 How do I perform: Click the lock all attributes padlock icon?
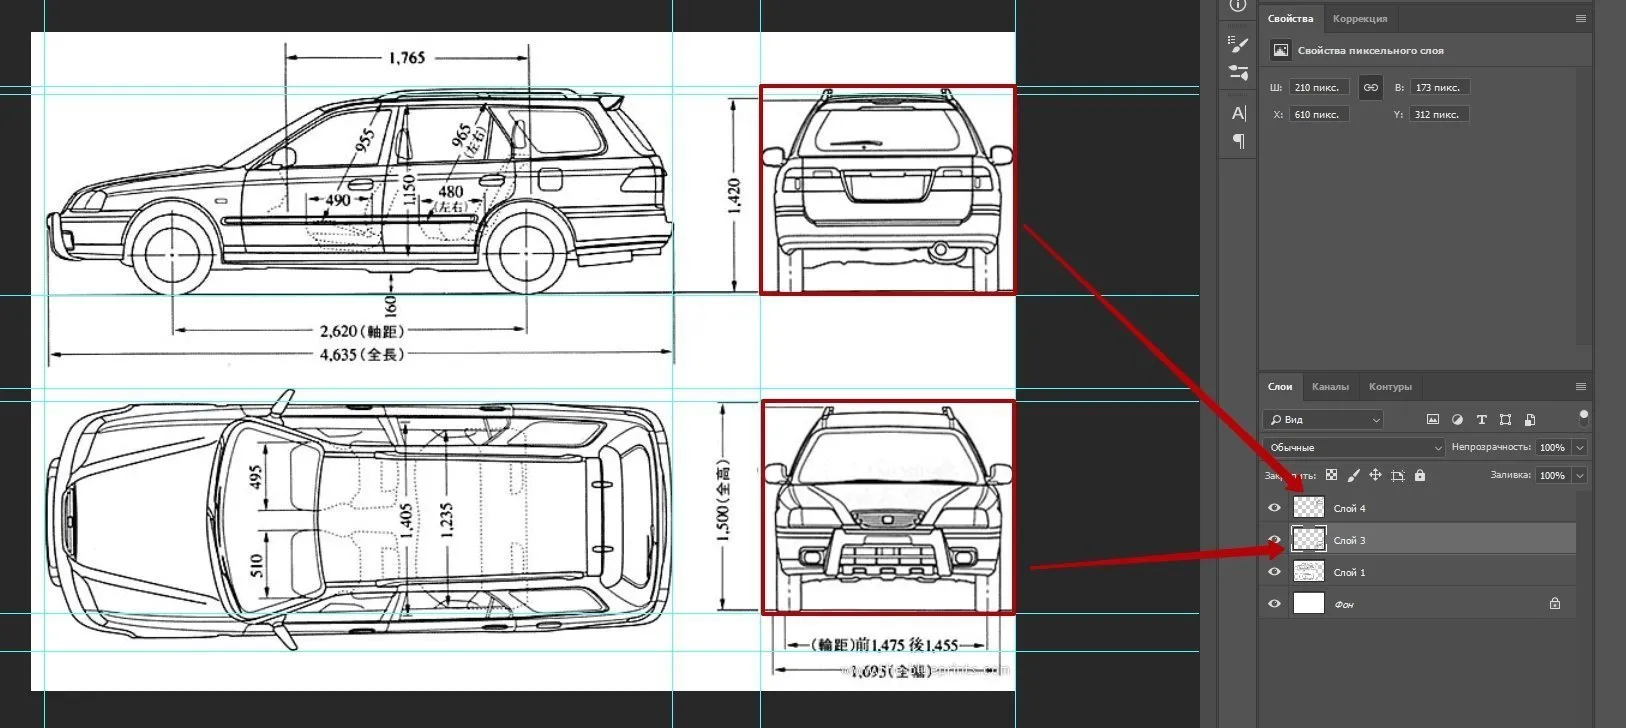click(x=1420, y=476)
